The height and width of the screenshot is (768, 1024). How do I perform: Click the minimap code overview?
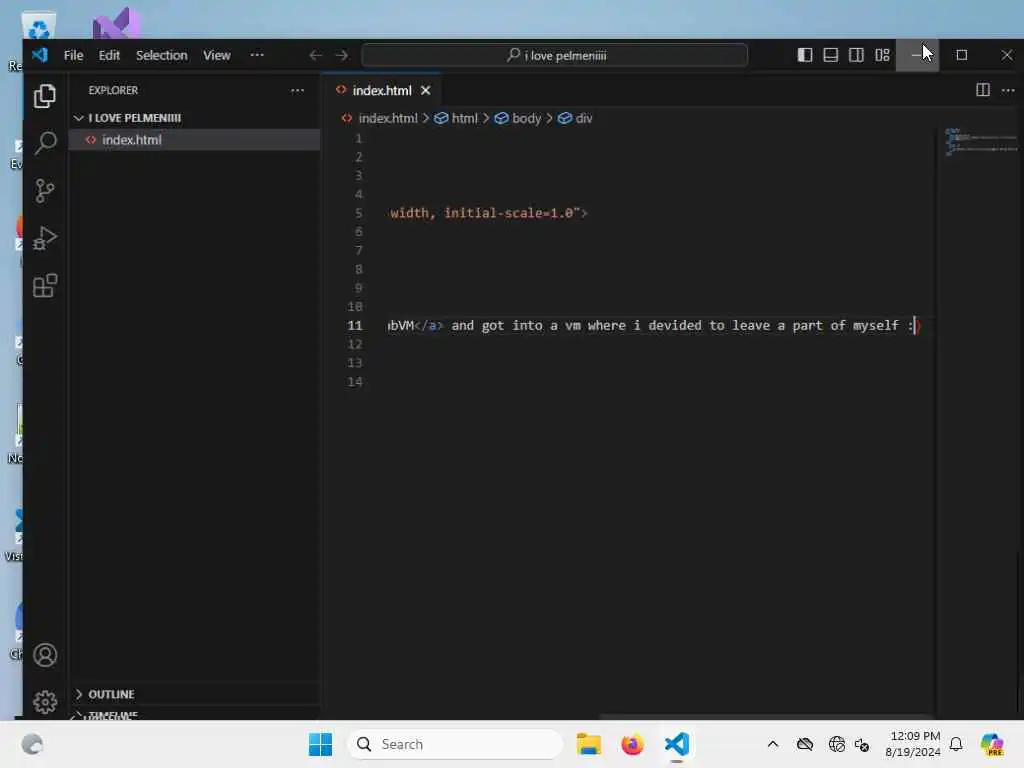pos(980,142)
